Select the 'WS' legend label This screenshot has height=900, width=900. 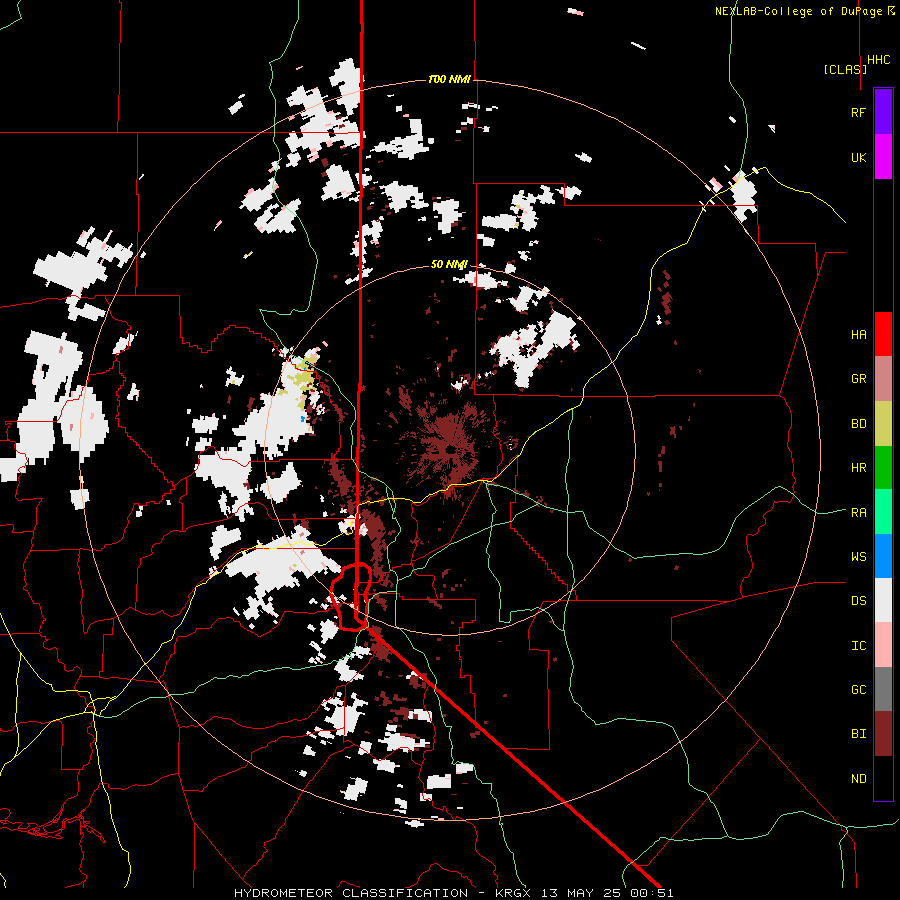[x=858, y=557]
